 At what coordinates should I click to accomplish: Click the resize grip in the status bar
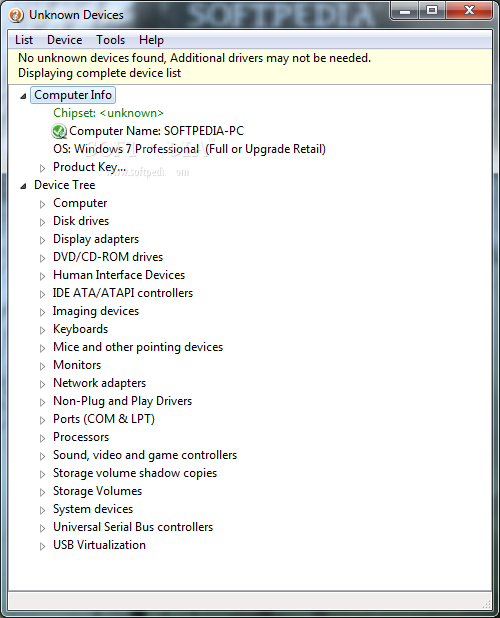[487, 603]
